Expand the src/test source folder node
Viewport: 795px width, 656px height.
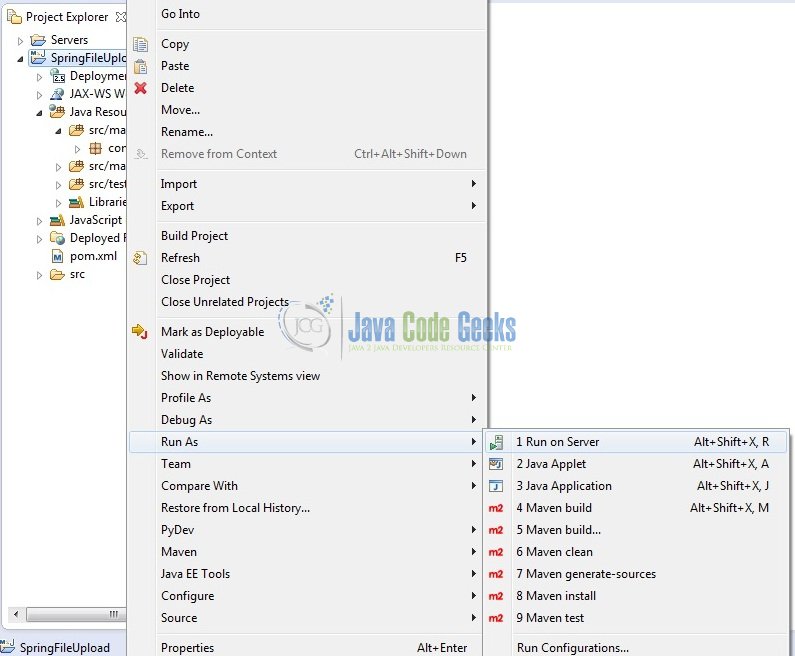pyautogui.click(x=58, y=185)
